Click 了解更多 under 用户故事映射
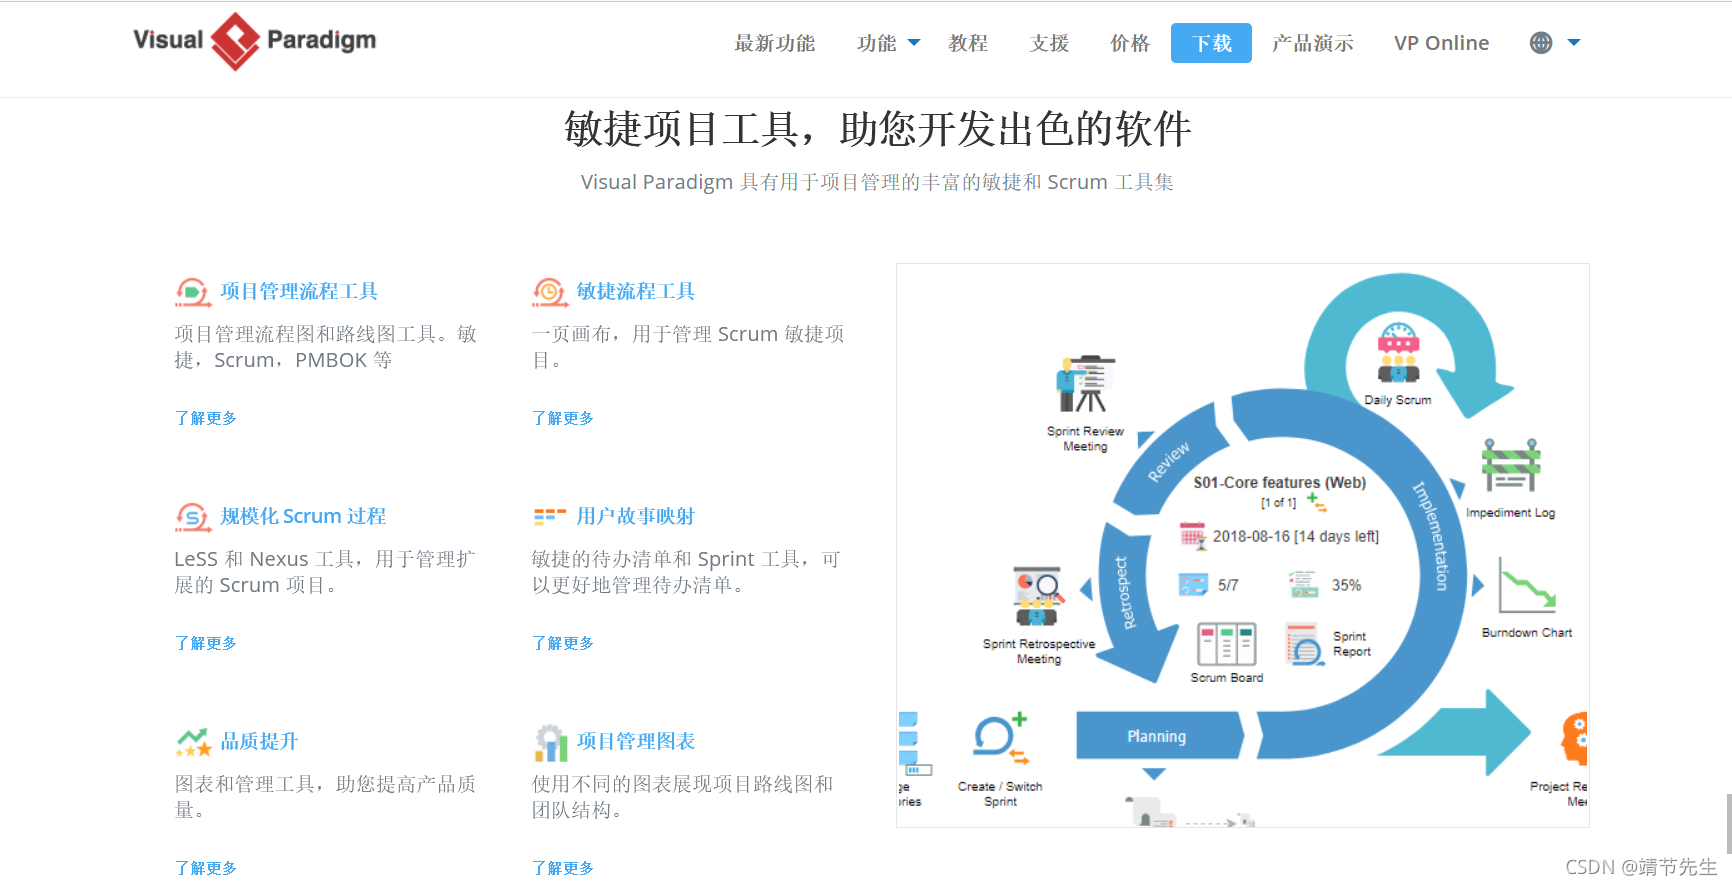 coord(563,643)
